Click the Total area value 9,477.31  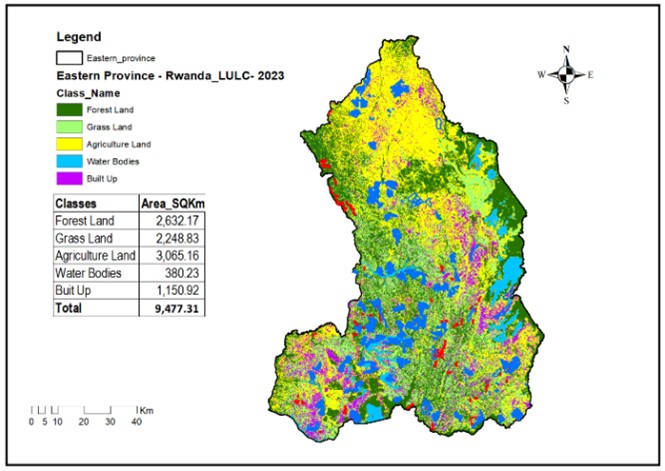(x=173, y=308)
